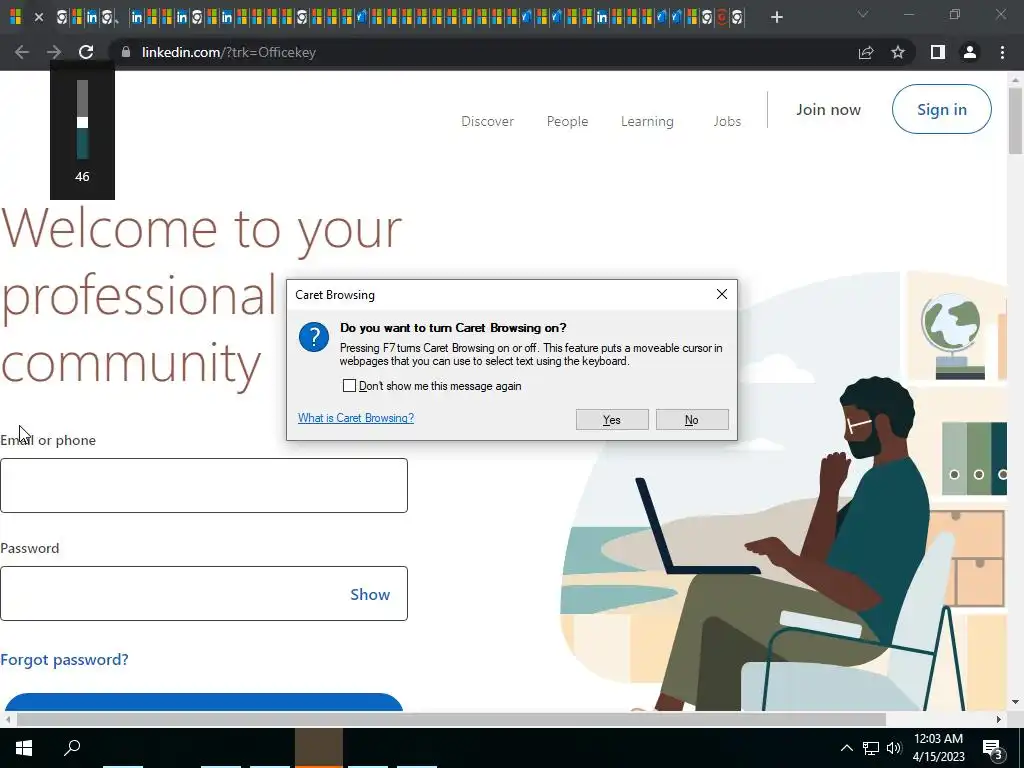The width and height of the screenshot is (1024, 768).
Task: Click the blue question mark icon
Action: pyautogui.click(x=314, y=337)
